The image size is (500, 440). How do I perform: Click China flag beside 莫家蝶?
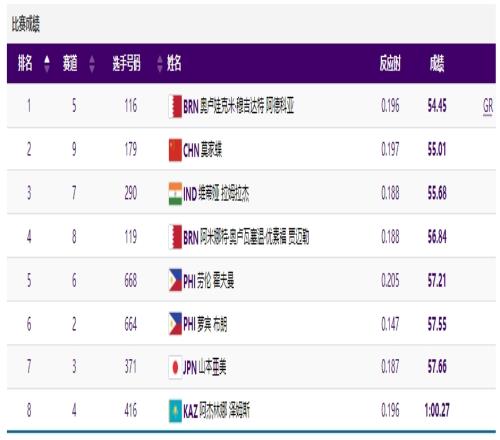[175, 150]
